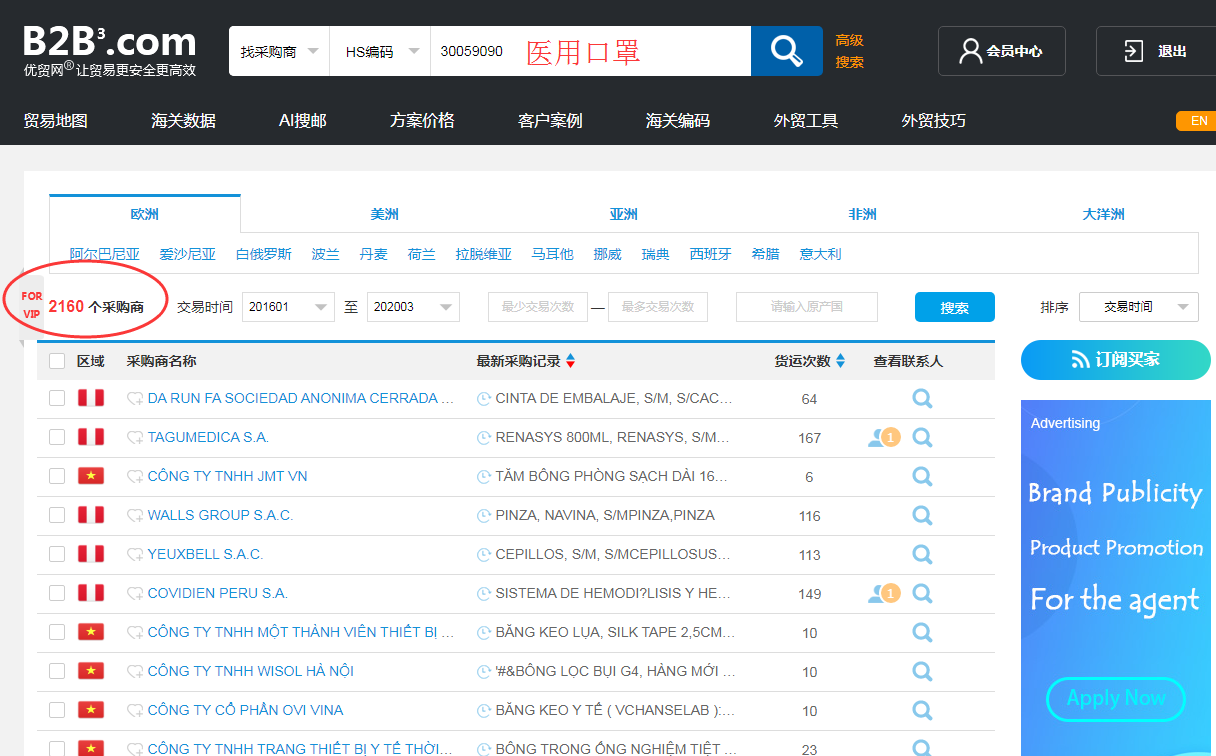Check the OVI VINA row checkbox
This screenshot has height=756, width=1216.
pyautogui.click(x=57, y=710)
